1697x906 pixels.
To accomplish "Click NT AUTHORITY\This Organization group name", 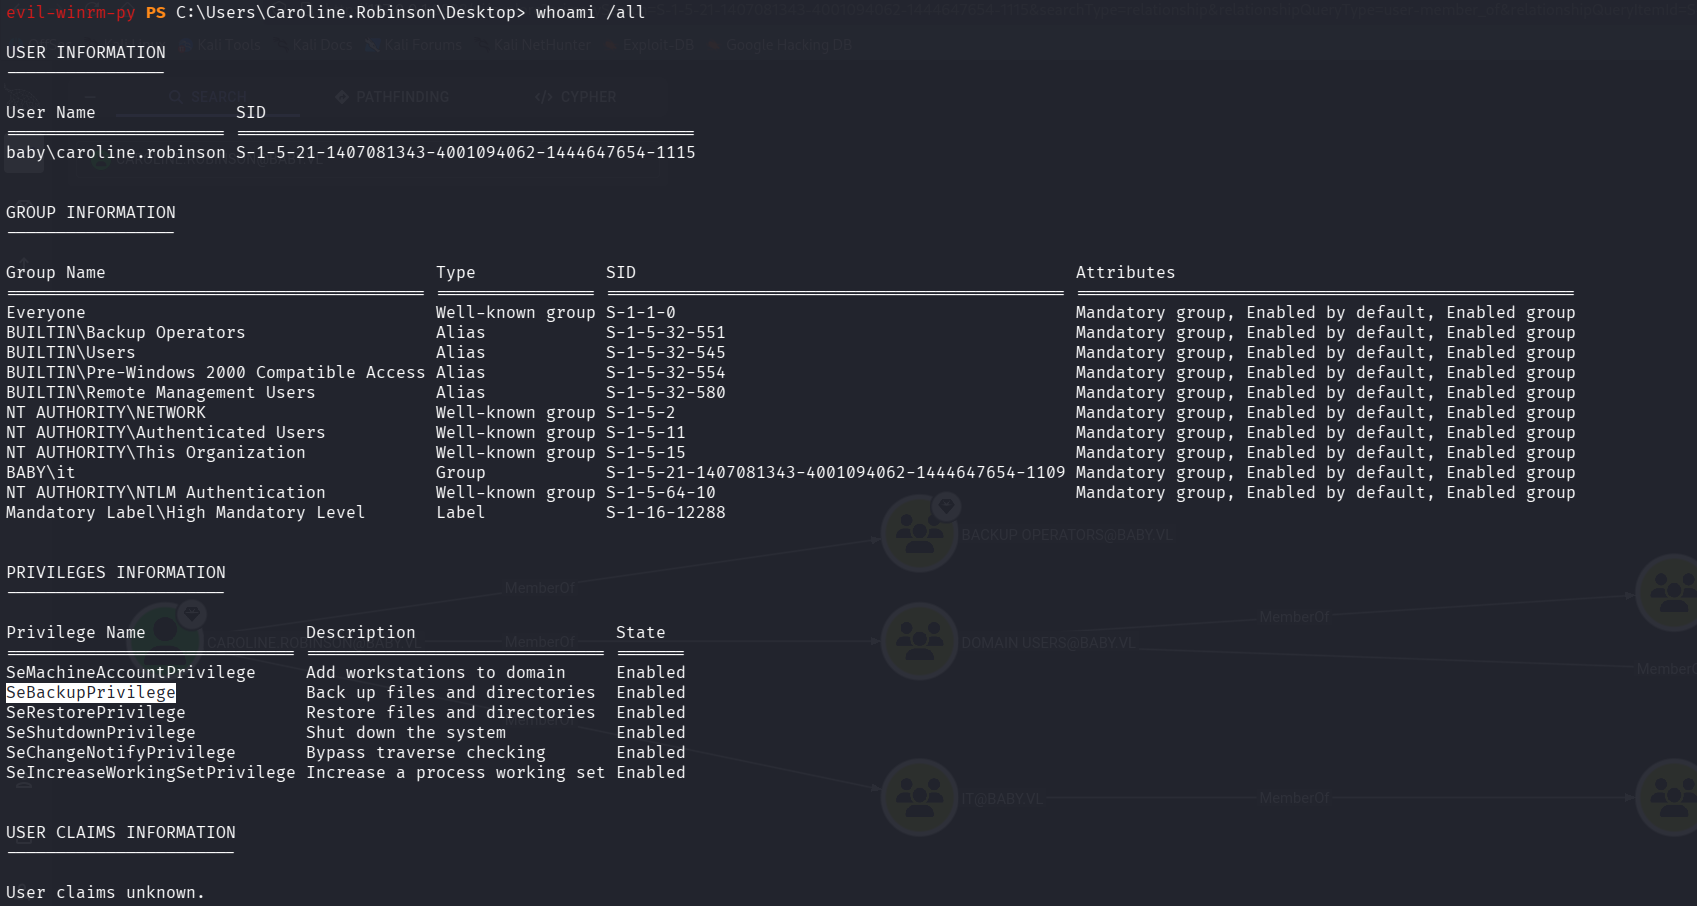I will pos(156,452).
